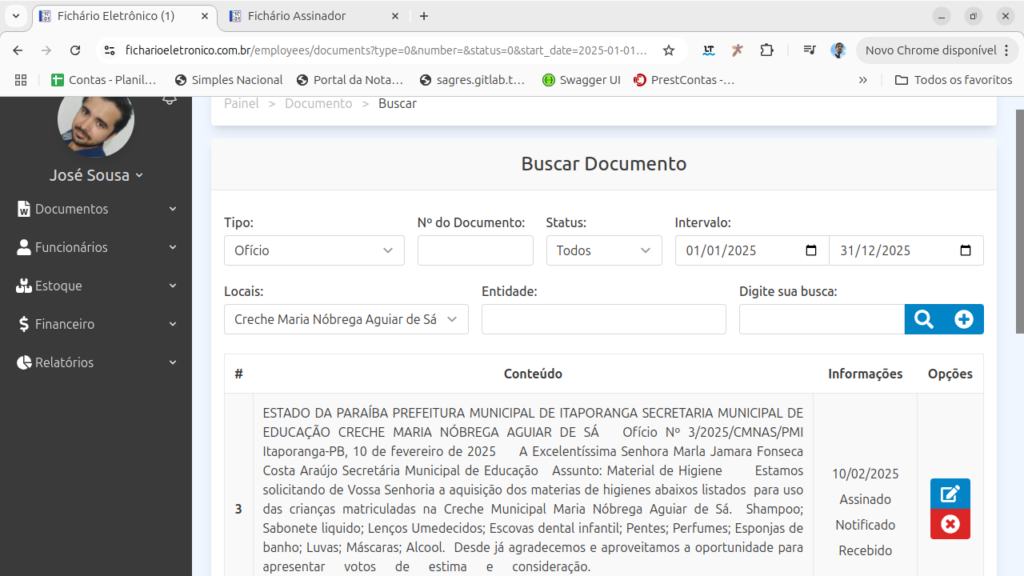Expand the José Sousa user menu
The width and height of the screenshot is (1024, 576).
tap(96, 176)
